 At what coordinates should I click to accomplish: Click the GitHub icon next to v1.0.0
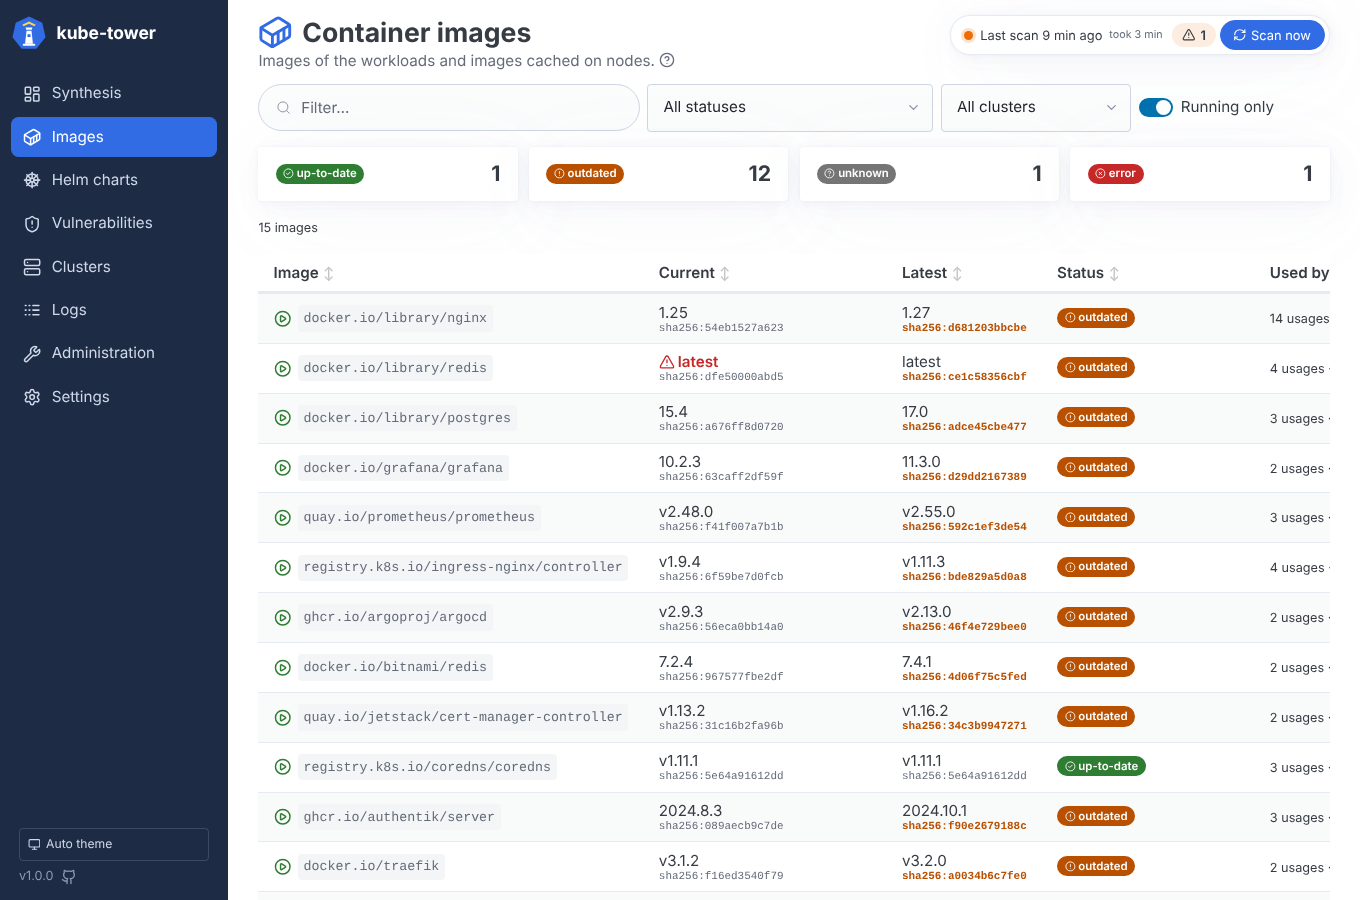point(69,876)
